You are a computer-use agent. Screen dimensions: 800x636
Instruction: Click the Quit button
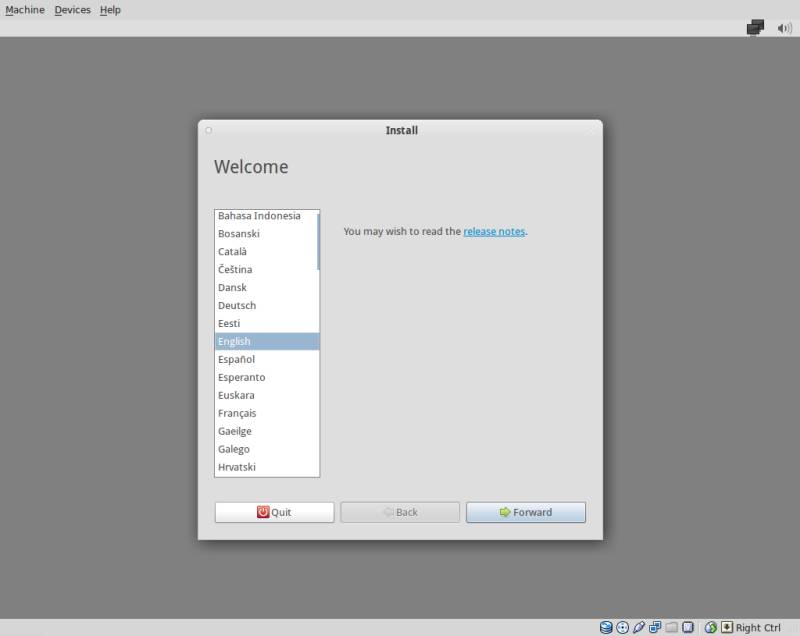[x=274, y=512]
